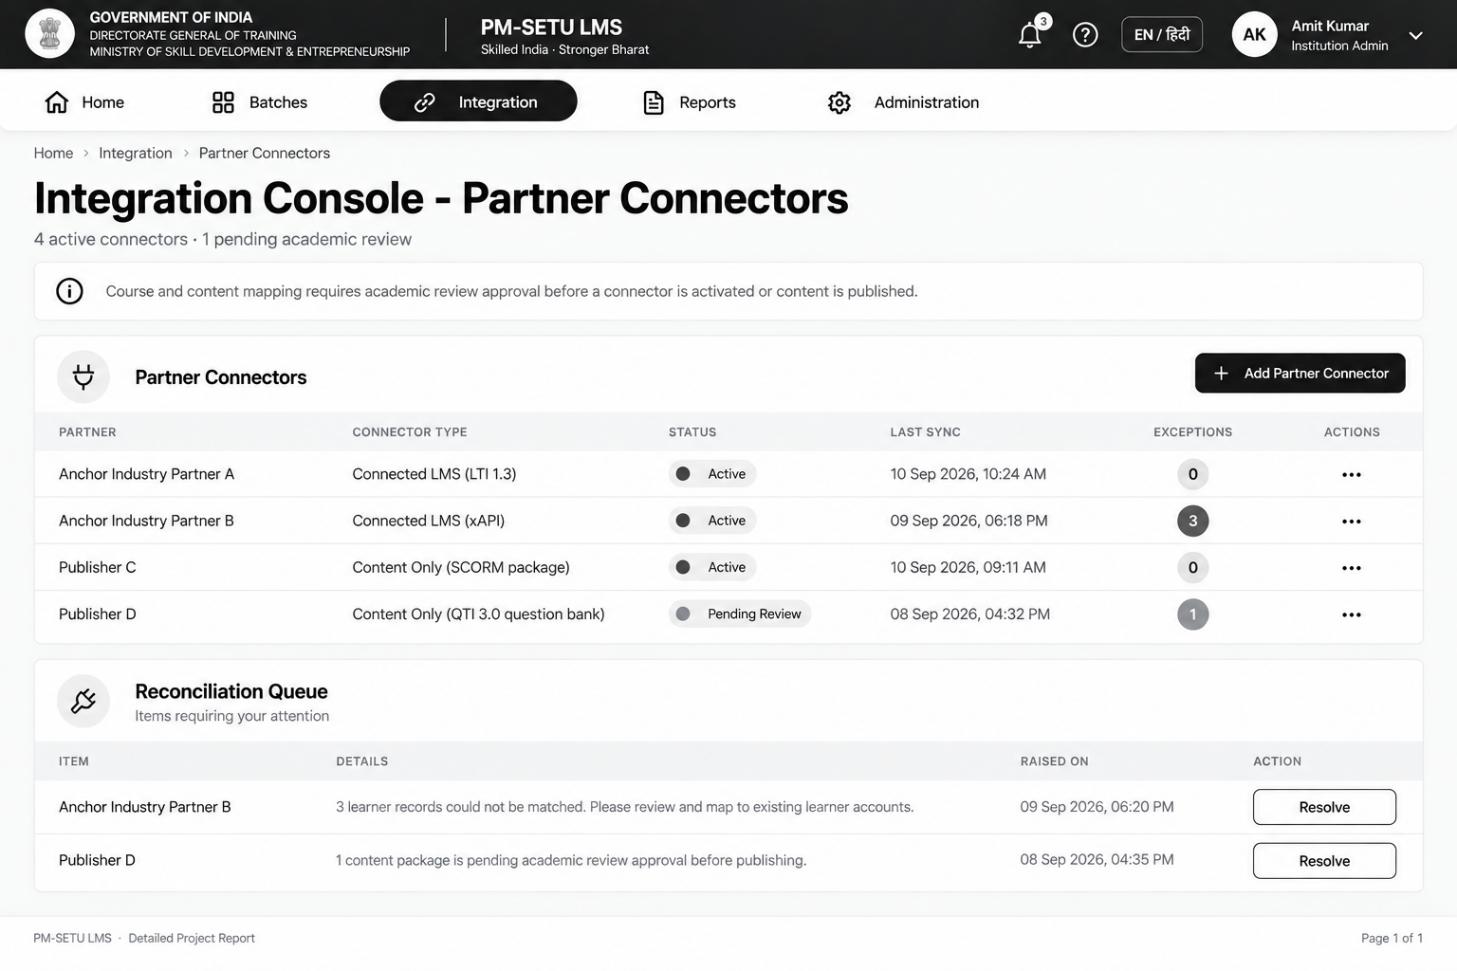Click Active status of the LTI 1.3 connector
1457x971 pixels.
712,474
